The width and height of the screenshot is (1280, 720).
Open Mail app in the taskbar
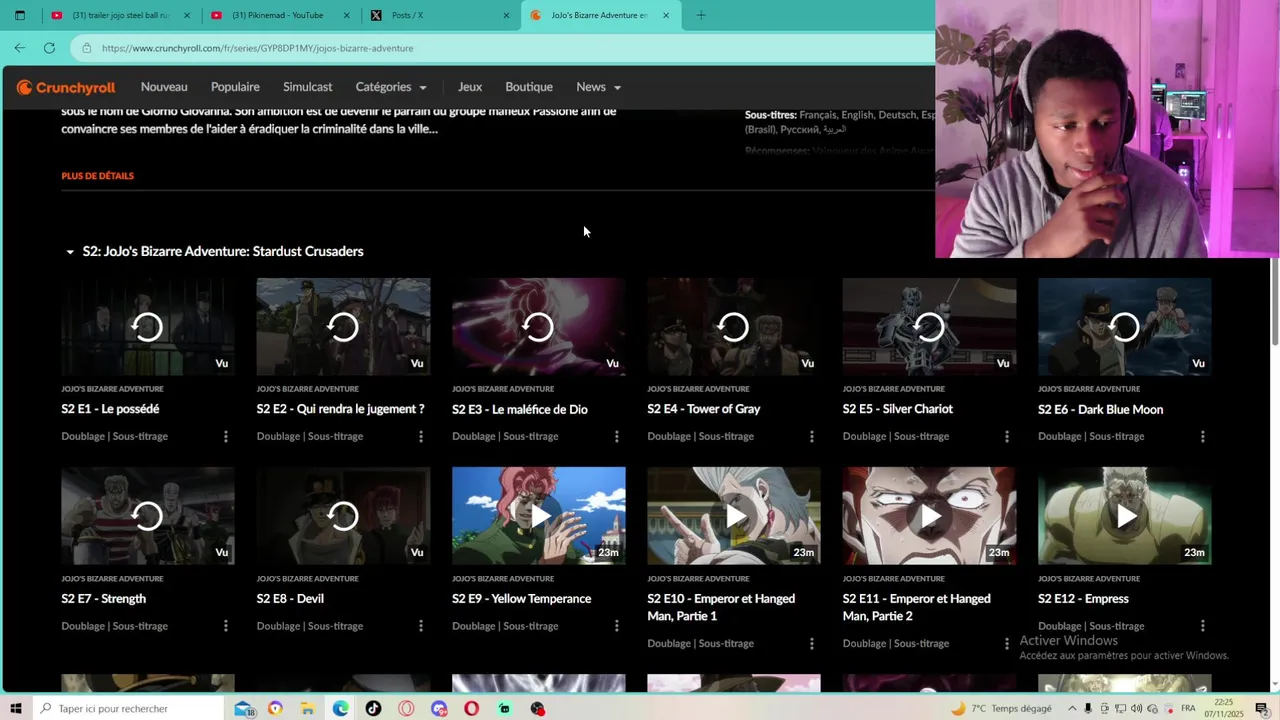pos(244,709)
